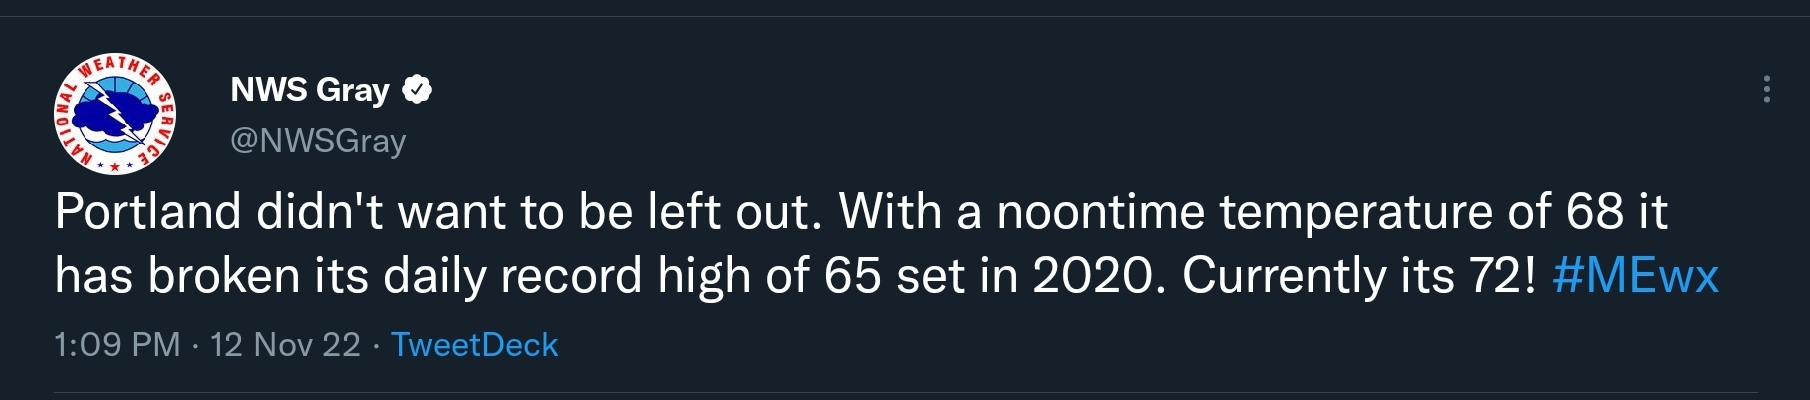This screenshot has width=1810, height=400.
Task: Click the 12 Nov 22 date
Action: 285,345
